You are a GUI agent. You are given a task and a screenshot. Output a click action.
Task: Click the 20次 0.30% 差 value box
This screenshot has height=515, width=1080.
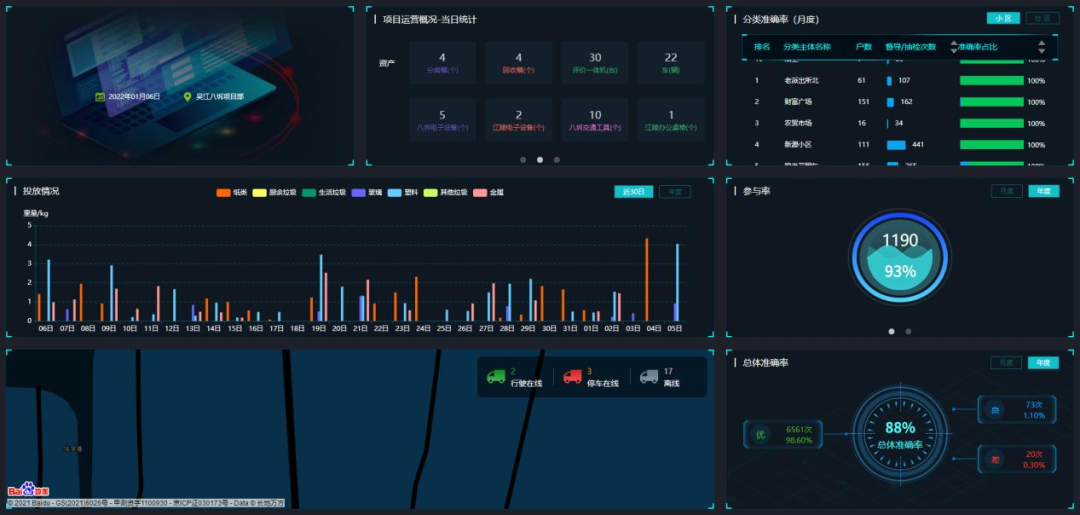pyautogui.click(x=1017, y=459)
